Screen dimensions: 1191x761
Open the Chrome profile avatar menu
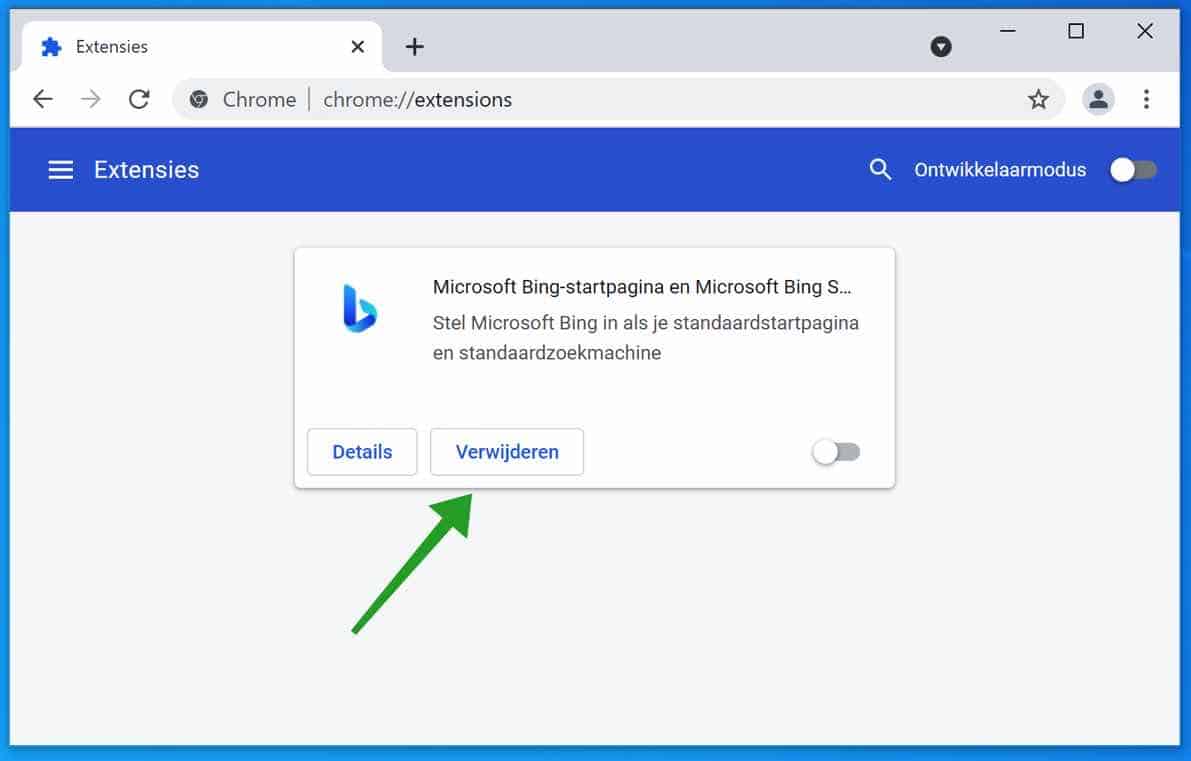point(1098,99)
